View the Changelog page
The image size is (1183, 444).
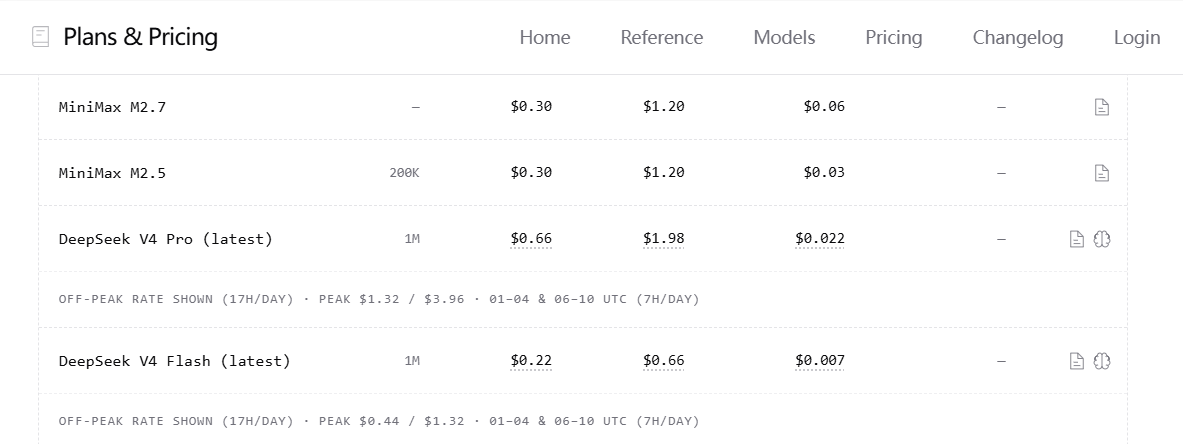tap(1018, 38)
